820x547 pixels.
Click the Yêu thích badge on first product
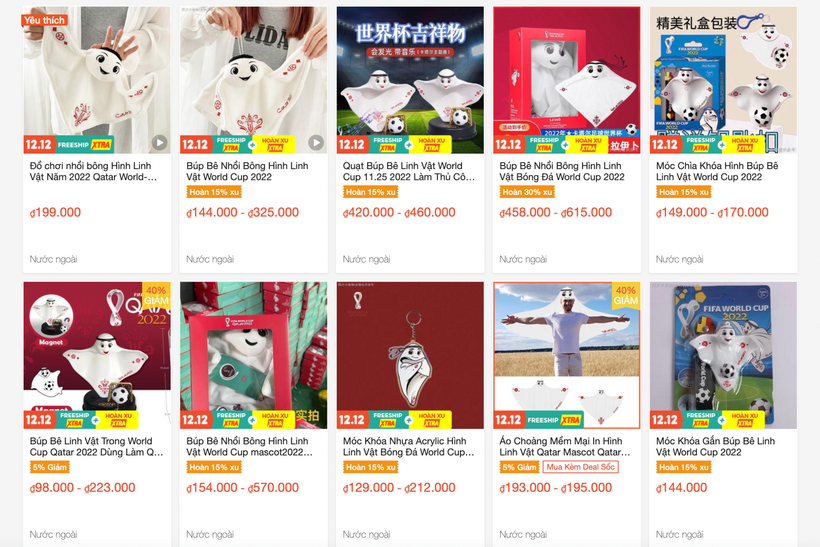(x=44, y=20)
